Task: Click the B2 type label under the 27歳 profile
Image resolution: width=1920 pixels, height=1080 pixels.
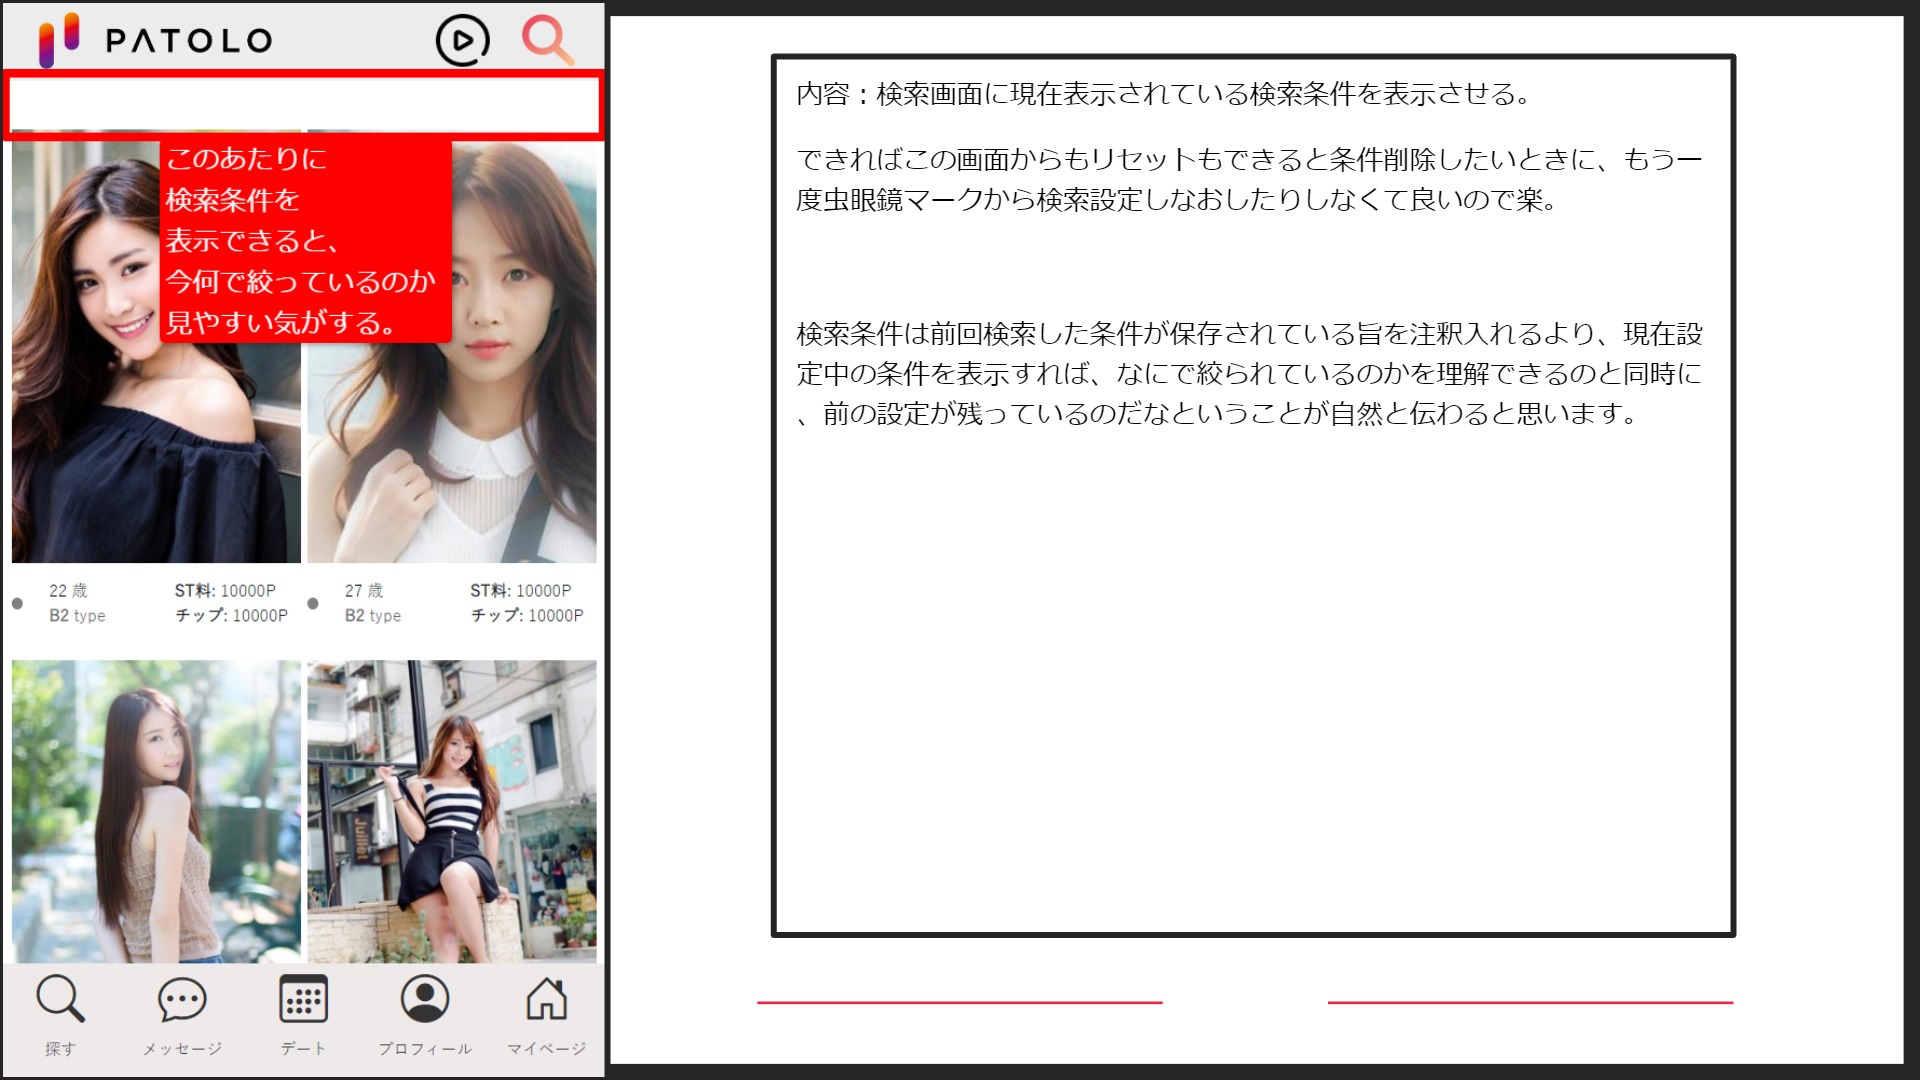Action: [x=373, y=616]
